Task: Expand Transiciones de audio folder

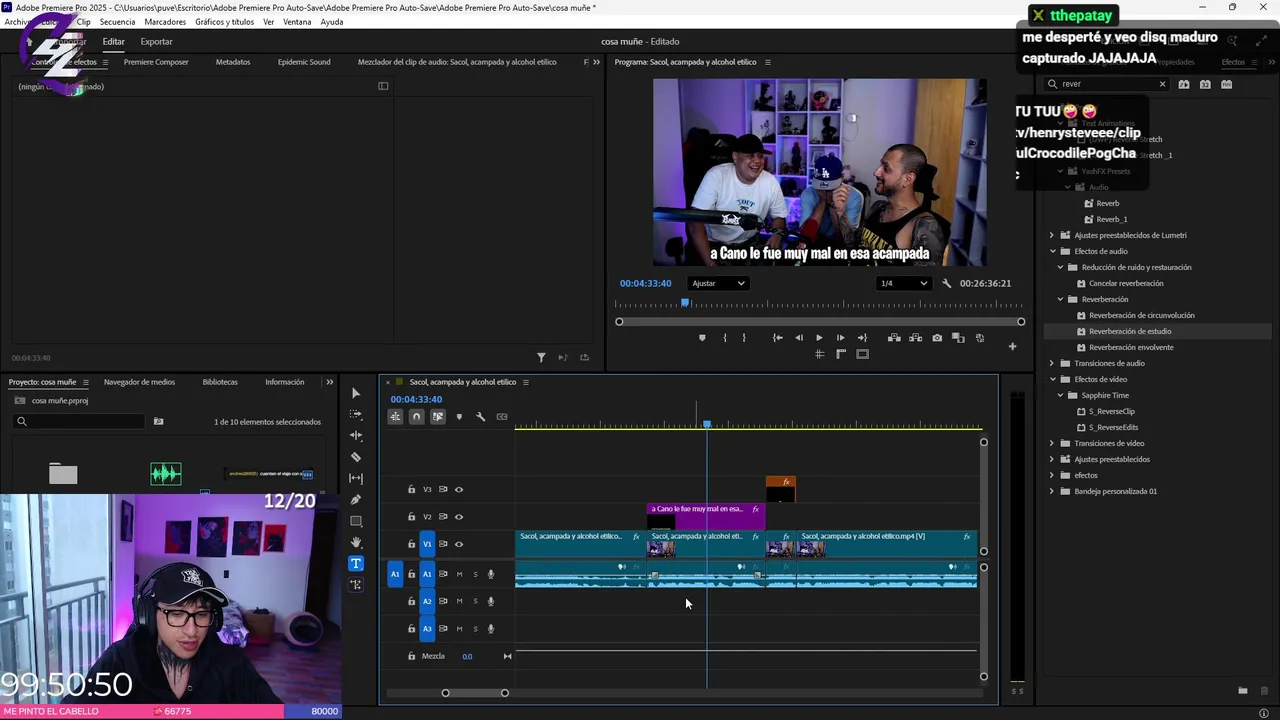Action: coord(1052,363)
